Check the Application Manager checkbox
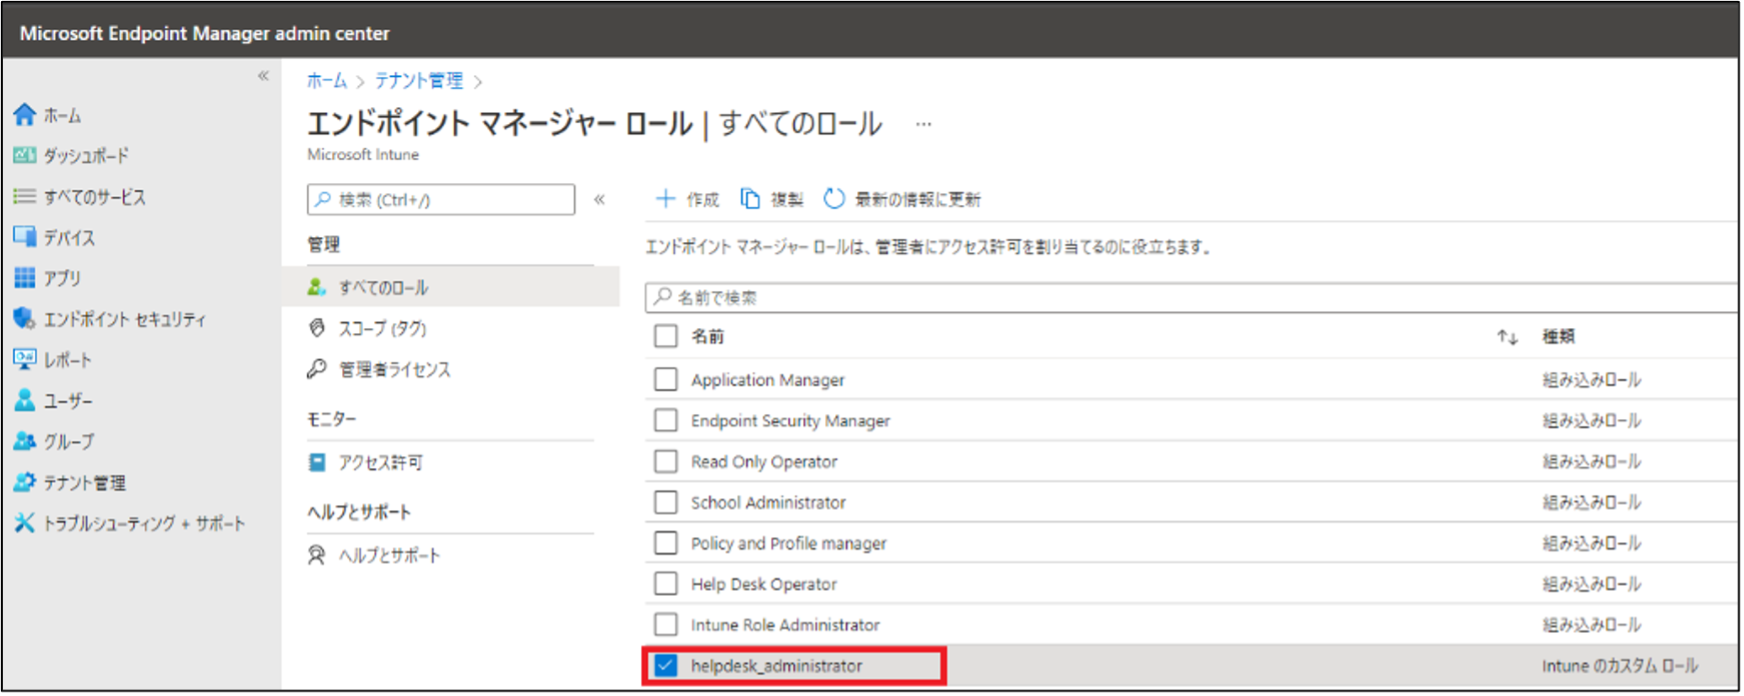Screen dimensions: 1744x696 point(666,379)
